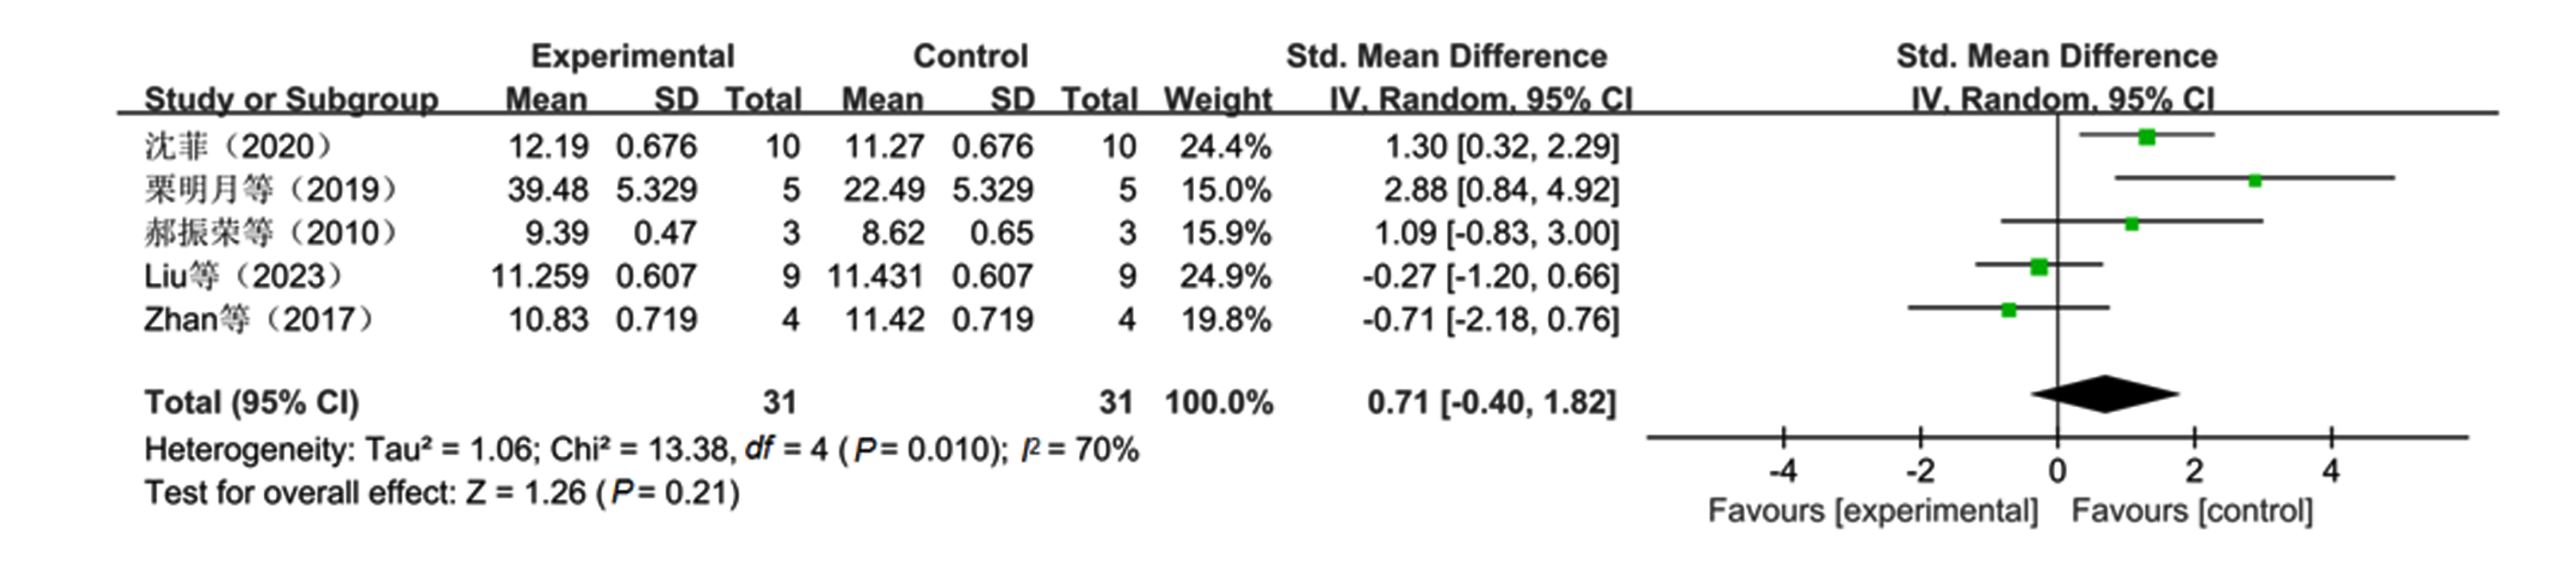Click the green square for Liu等 (2023)
The height and width of the screenshot is (565, 2576).
pyautogui.click(x=2039, y=267)
